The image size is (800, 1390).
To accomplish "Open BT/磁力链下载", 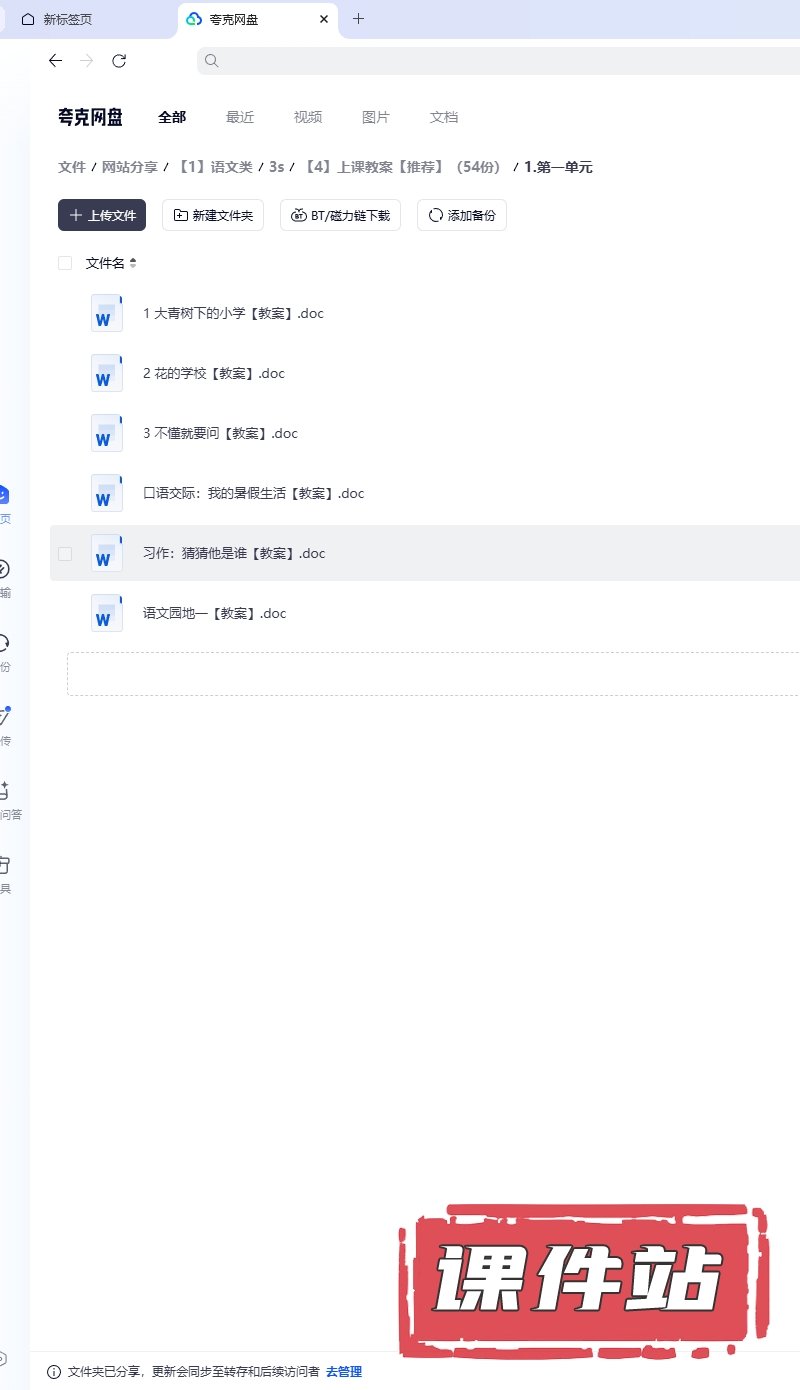I will 340,215.
